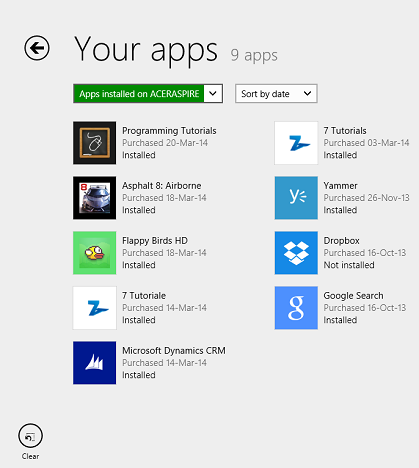Select the Flappy Birds HD icon
The height and width of the screenshot is (468, 419).
tap(95, 253)
